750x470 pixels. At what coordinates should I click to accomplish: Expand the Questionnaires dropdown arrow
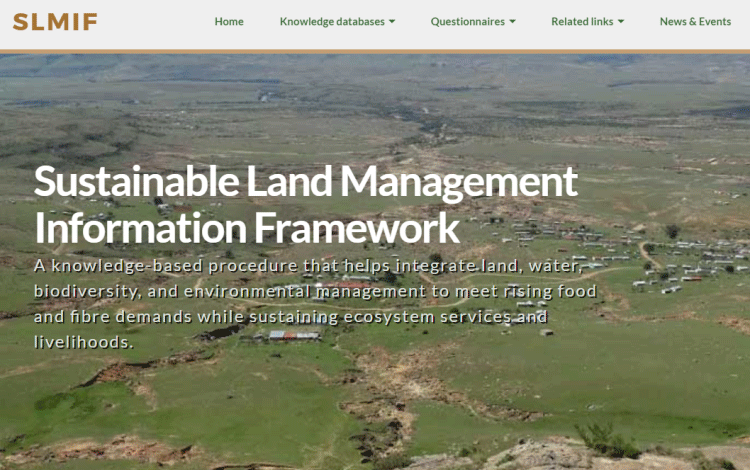click(x=512, y=22)
